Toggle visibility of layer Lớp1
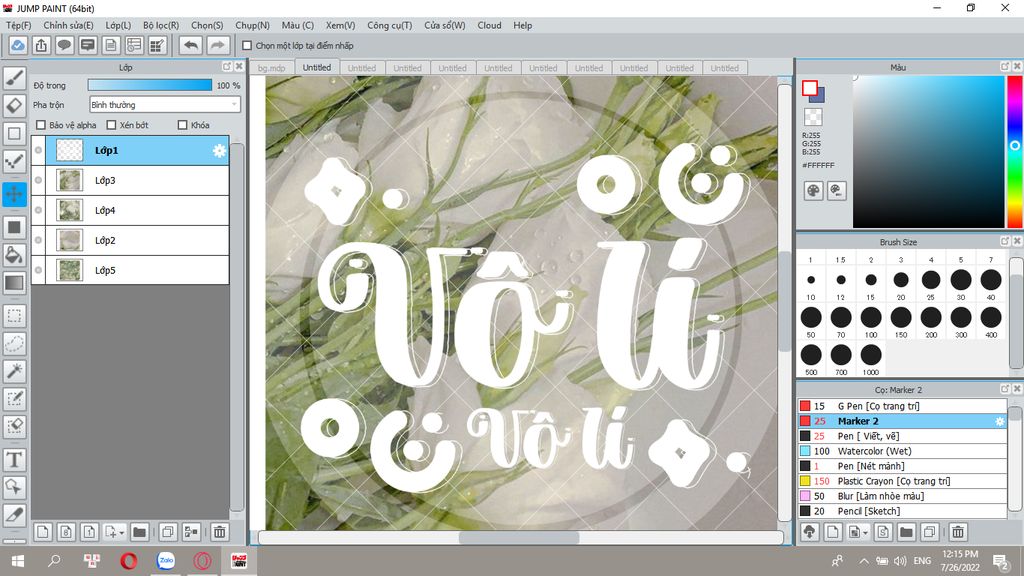Image resolution: width=1024 pixels, height=576 pixels. 39,150
